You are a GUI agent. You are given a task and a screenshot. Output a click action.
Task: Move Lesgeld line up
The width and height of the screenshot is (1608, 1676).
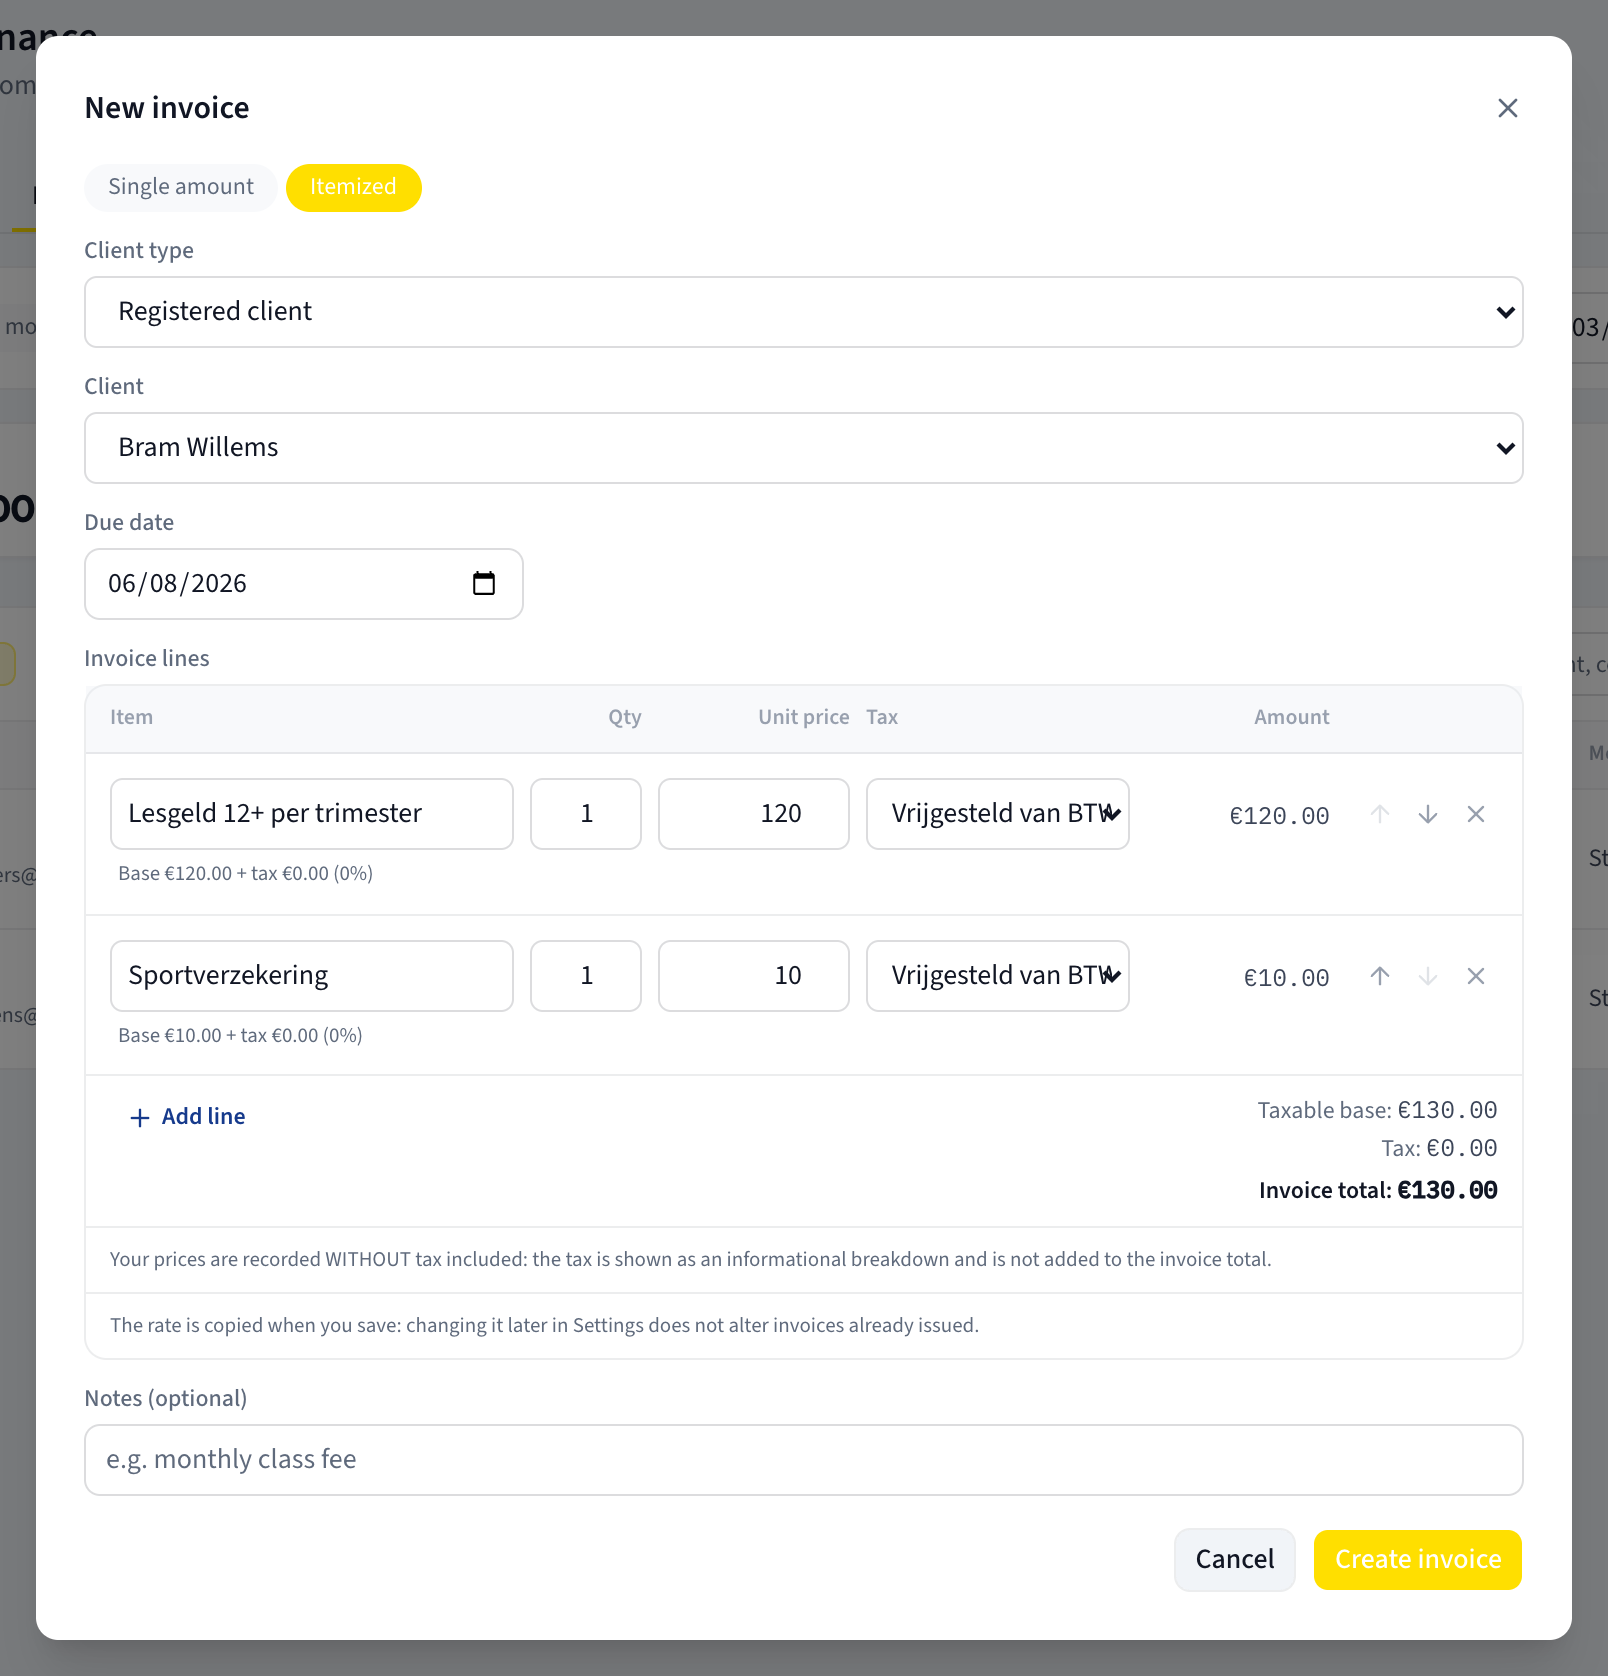tap(1380, 814)
